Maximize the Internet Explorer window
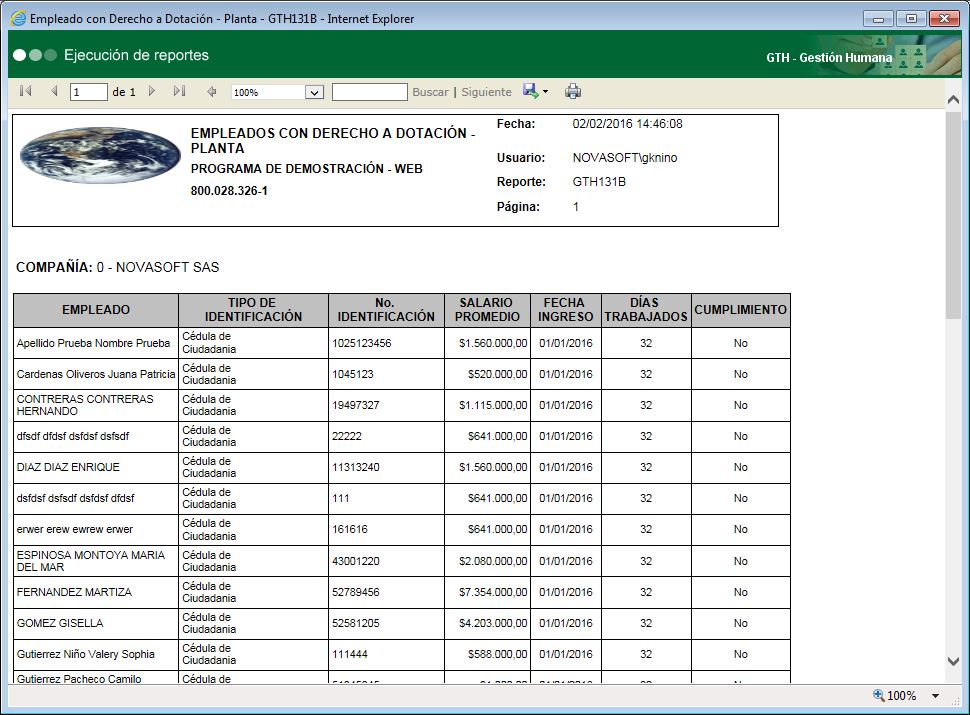The image size is (970, 715). pyautogui.click(x=911, y=19)
